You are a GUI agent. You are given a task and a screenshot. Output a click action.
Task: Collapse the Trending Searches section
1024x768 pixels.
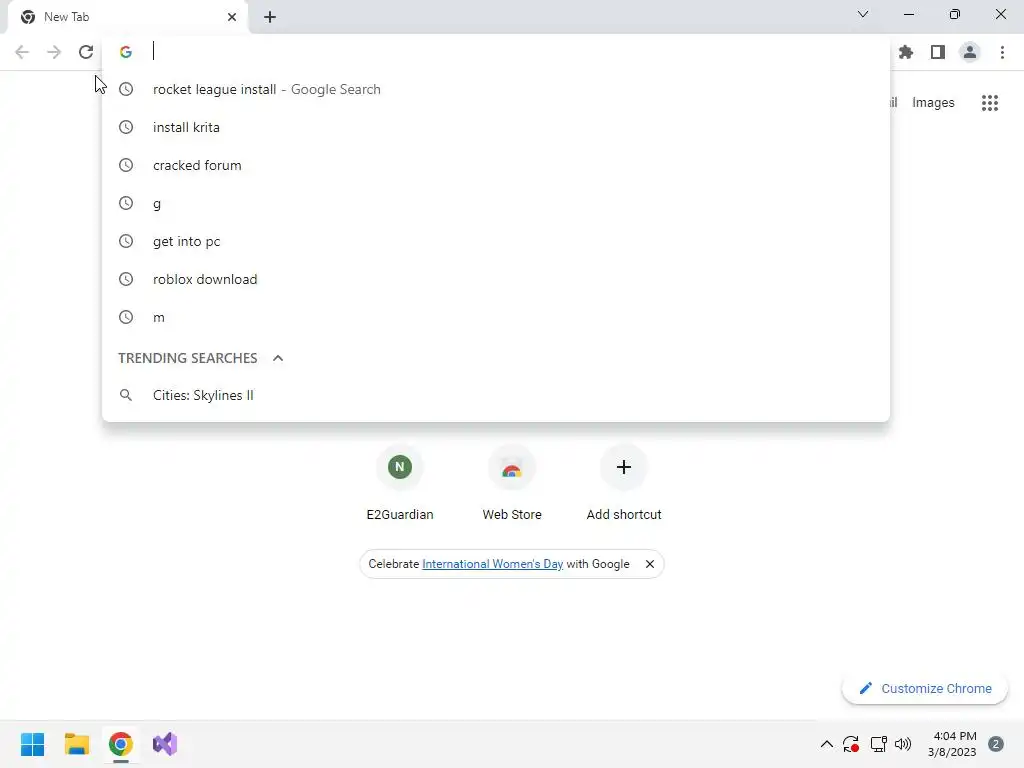[x=278, y=358]
